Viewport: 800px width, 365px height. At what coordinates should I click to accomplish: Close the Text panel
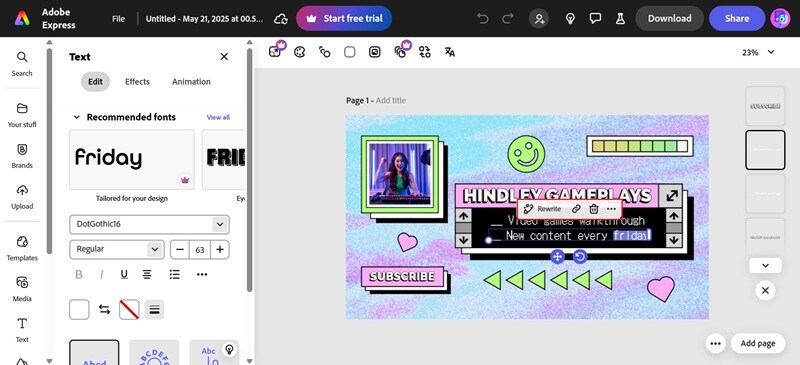click(x=224, y=57)
